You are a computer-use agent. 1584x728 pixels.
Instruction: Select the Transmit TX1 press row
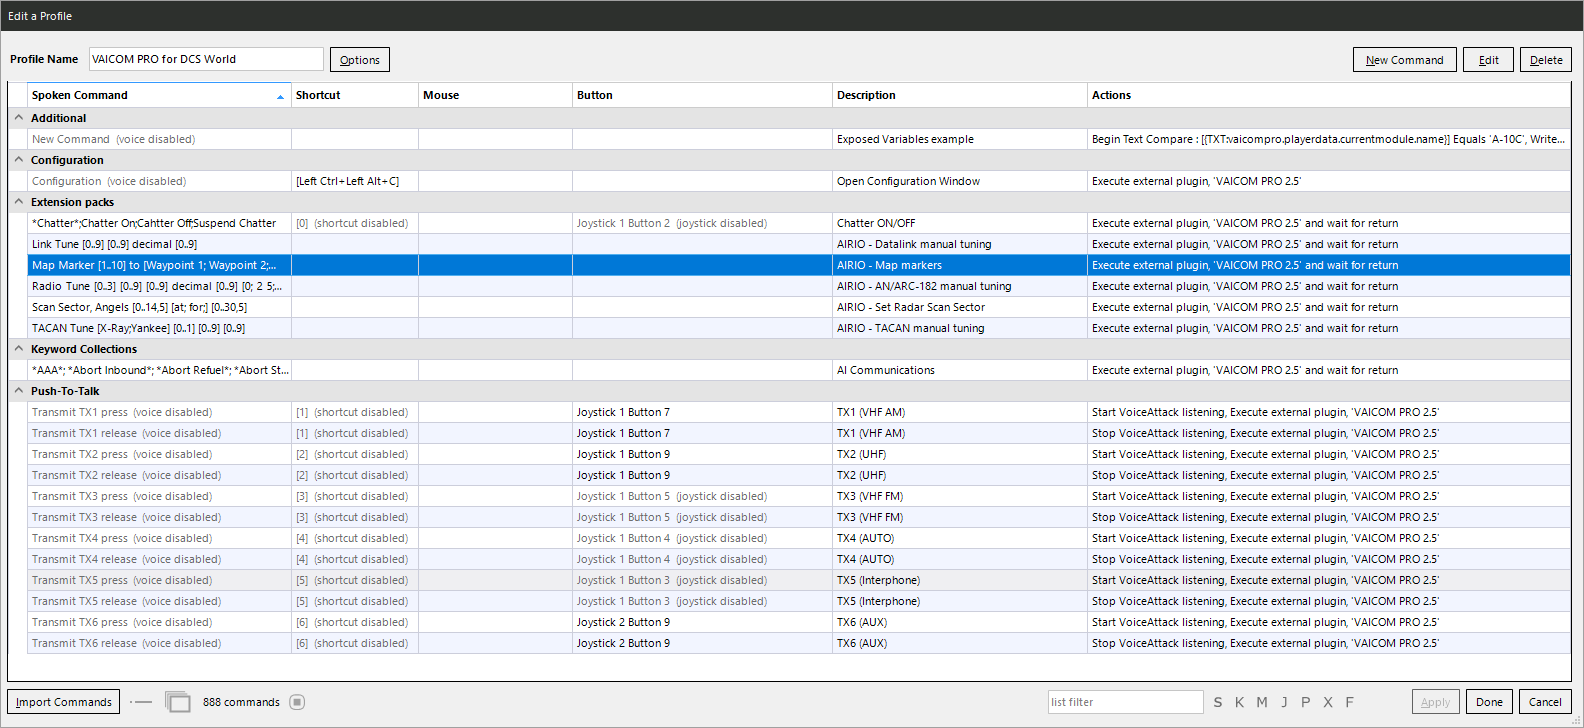point(799,412)
